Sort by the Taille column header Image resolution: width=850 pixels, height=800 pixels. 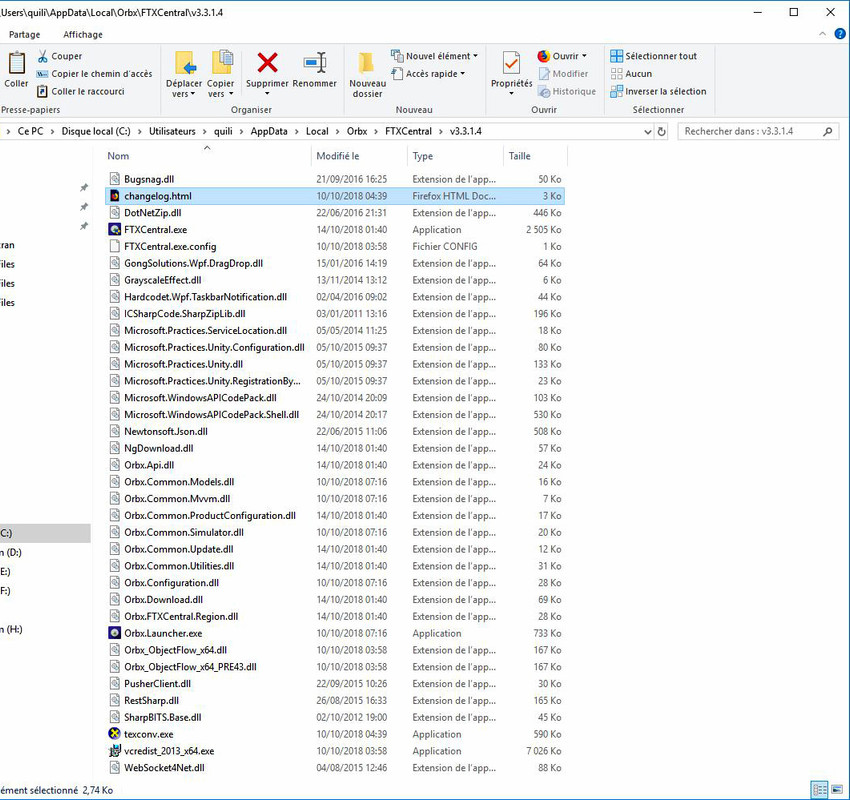click(519, 156)
